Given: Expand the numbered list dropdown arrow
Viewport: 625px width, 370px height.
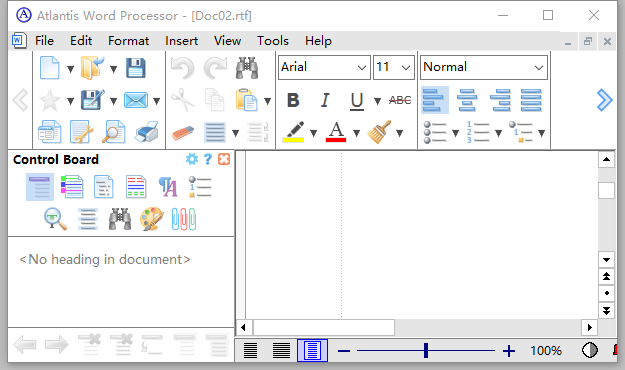Looking at the screenshot, I should pos(498,133).
